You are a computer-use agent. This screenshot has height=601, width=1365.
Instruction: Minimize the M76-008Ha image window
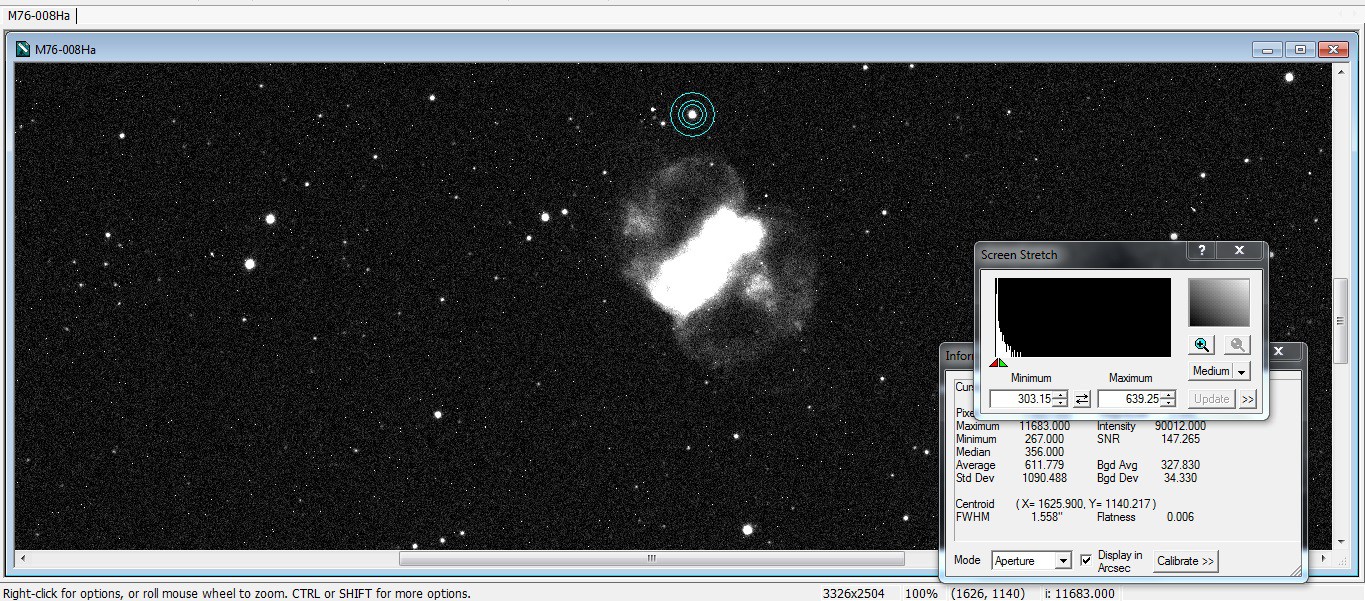coord(1267,49)
